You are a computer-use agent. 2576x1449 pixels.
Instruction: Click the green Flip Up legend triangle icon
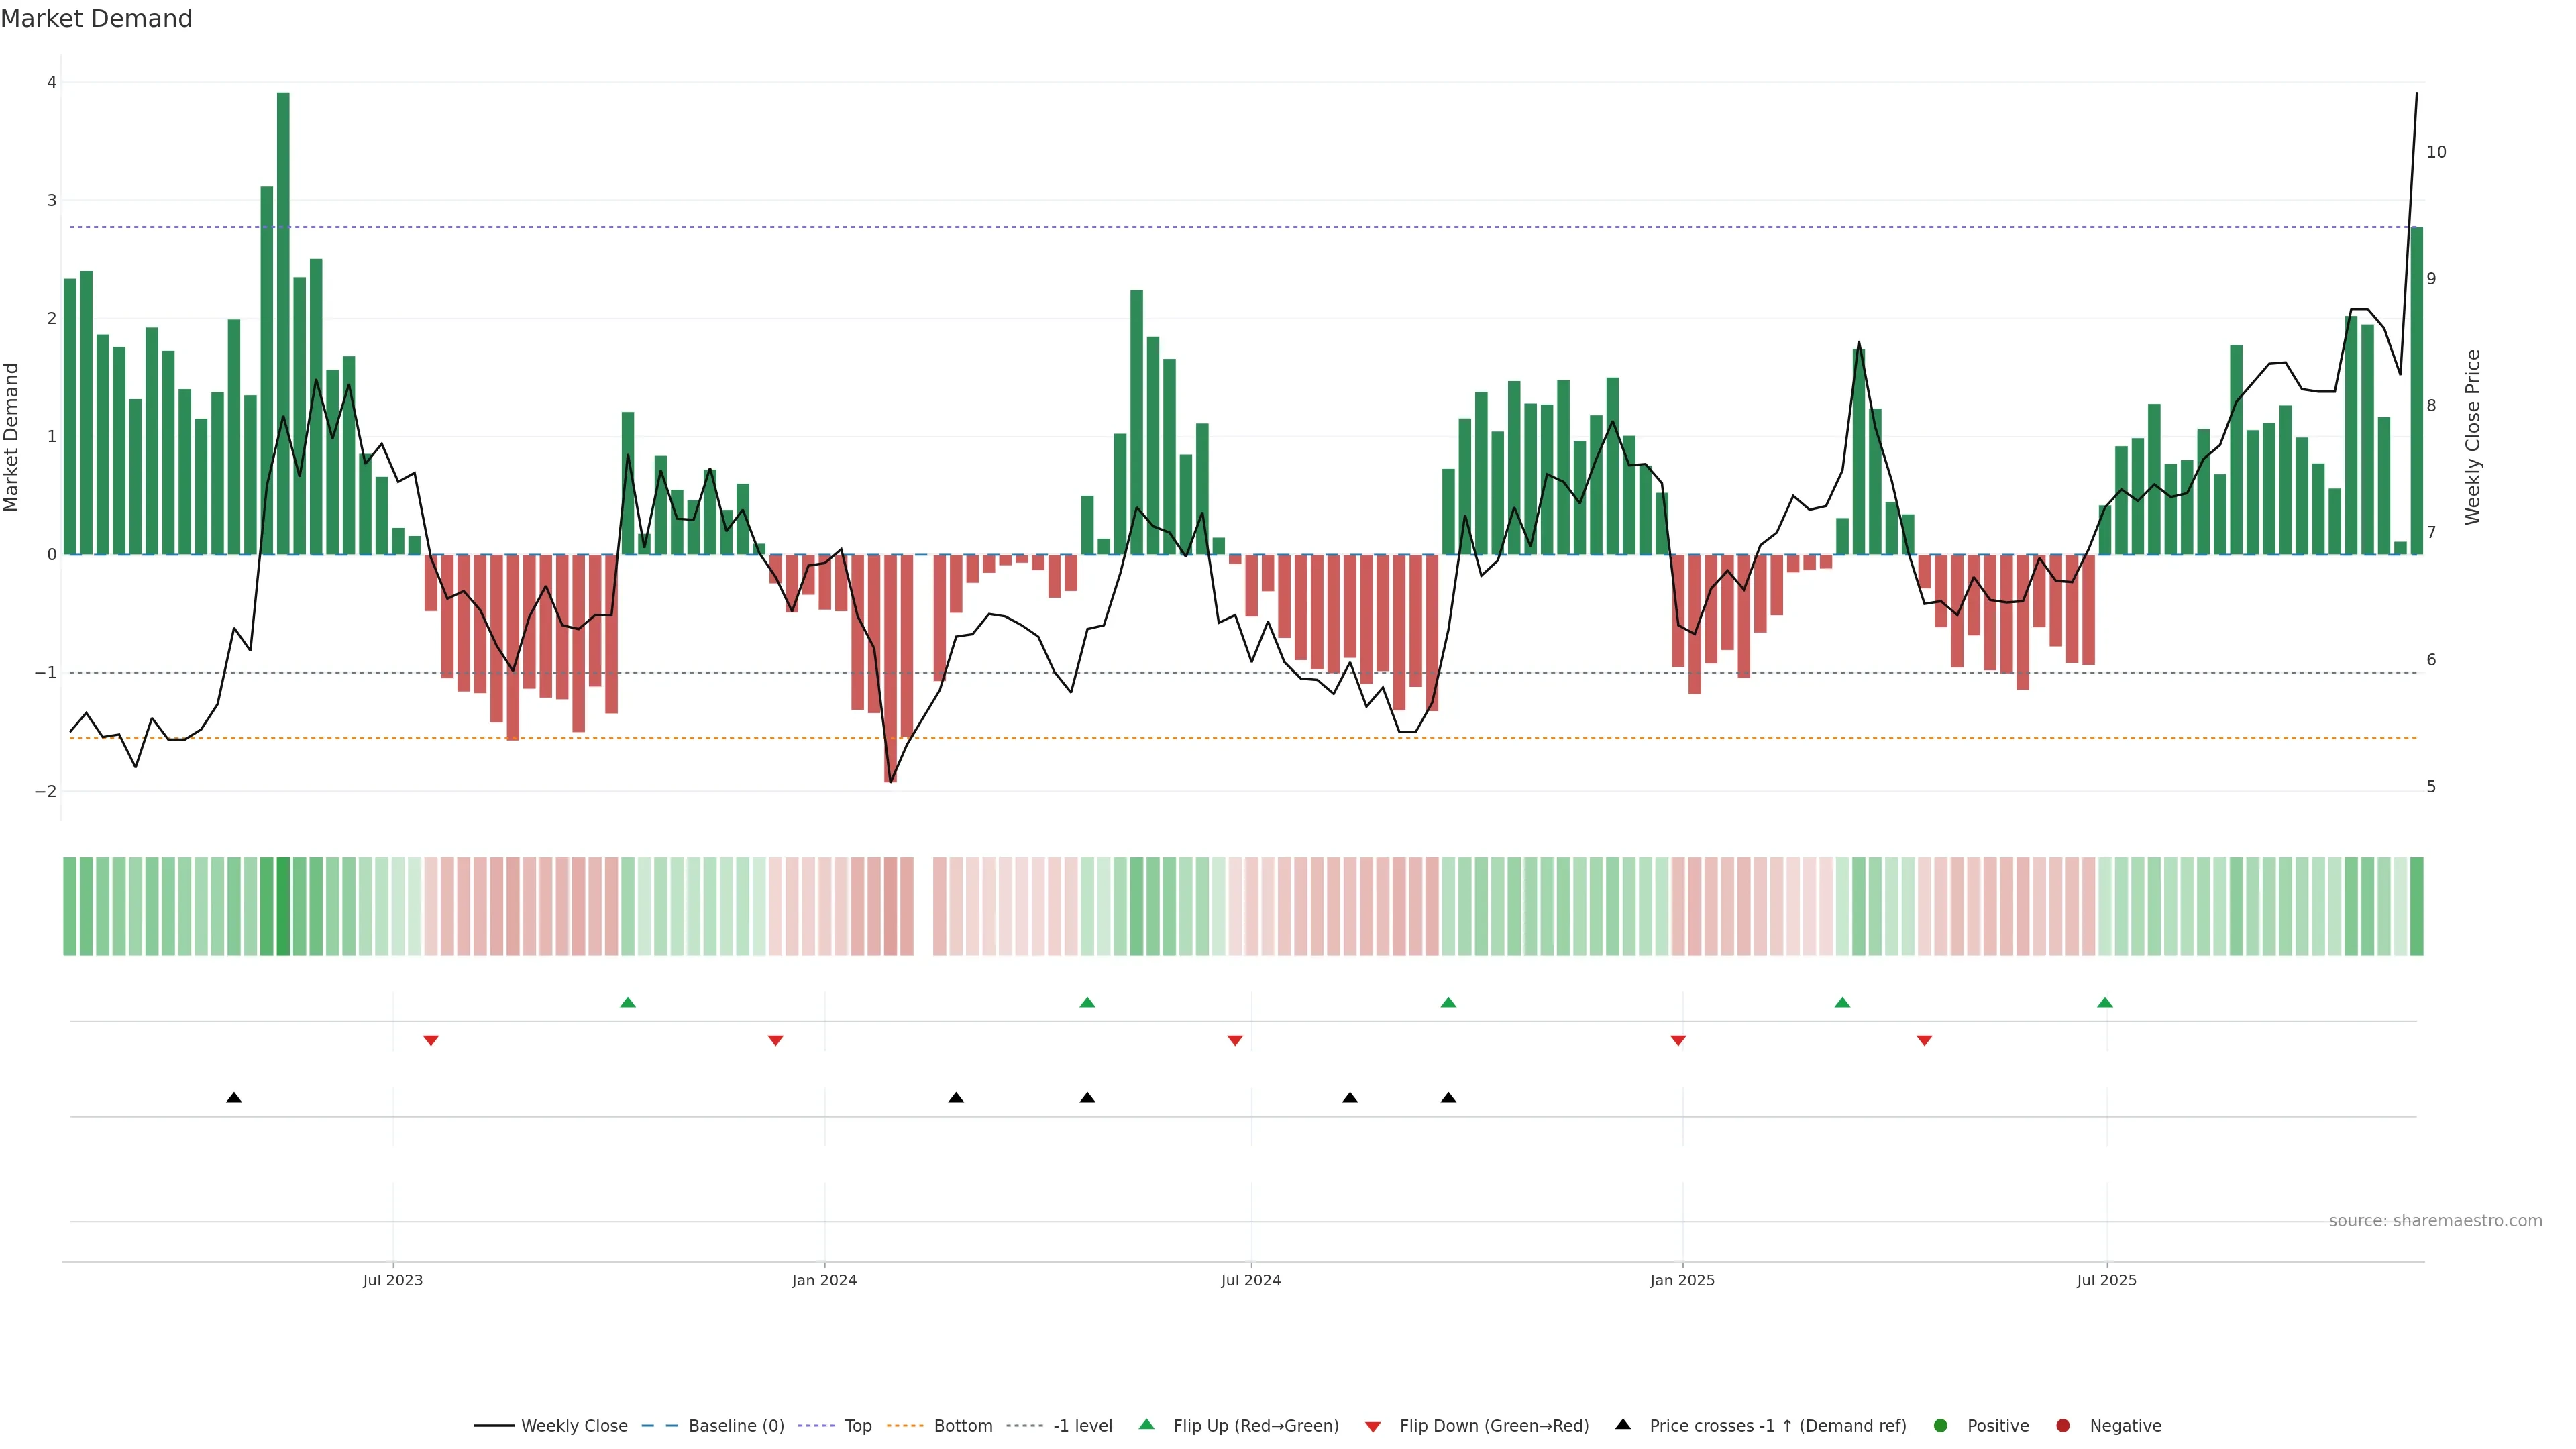[x=1147, y=1425]
